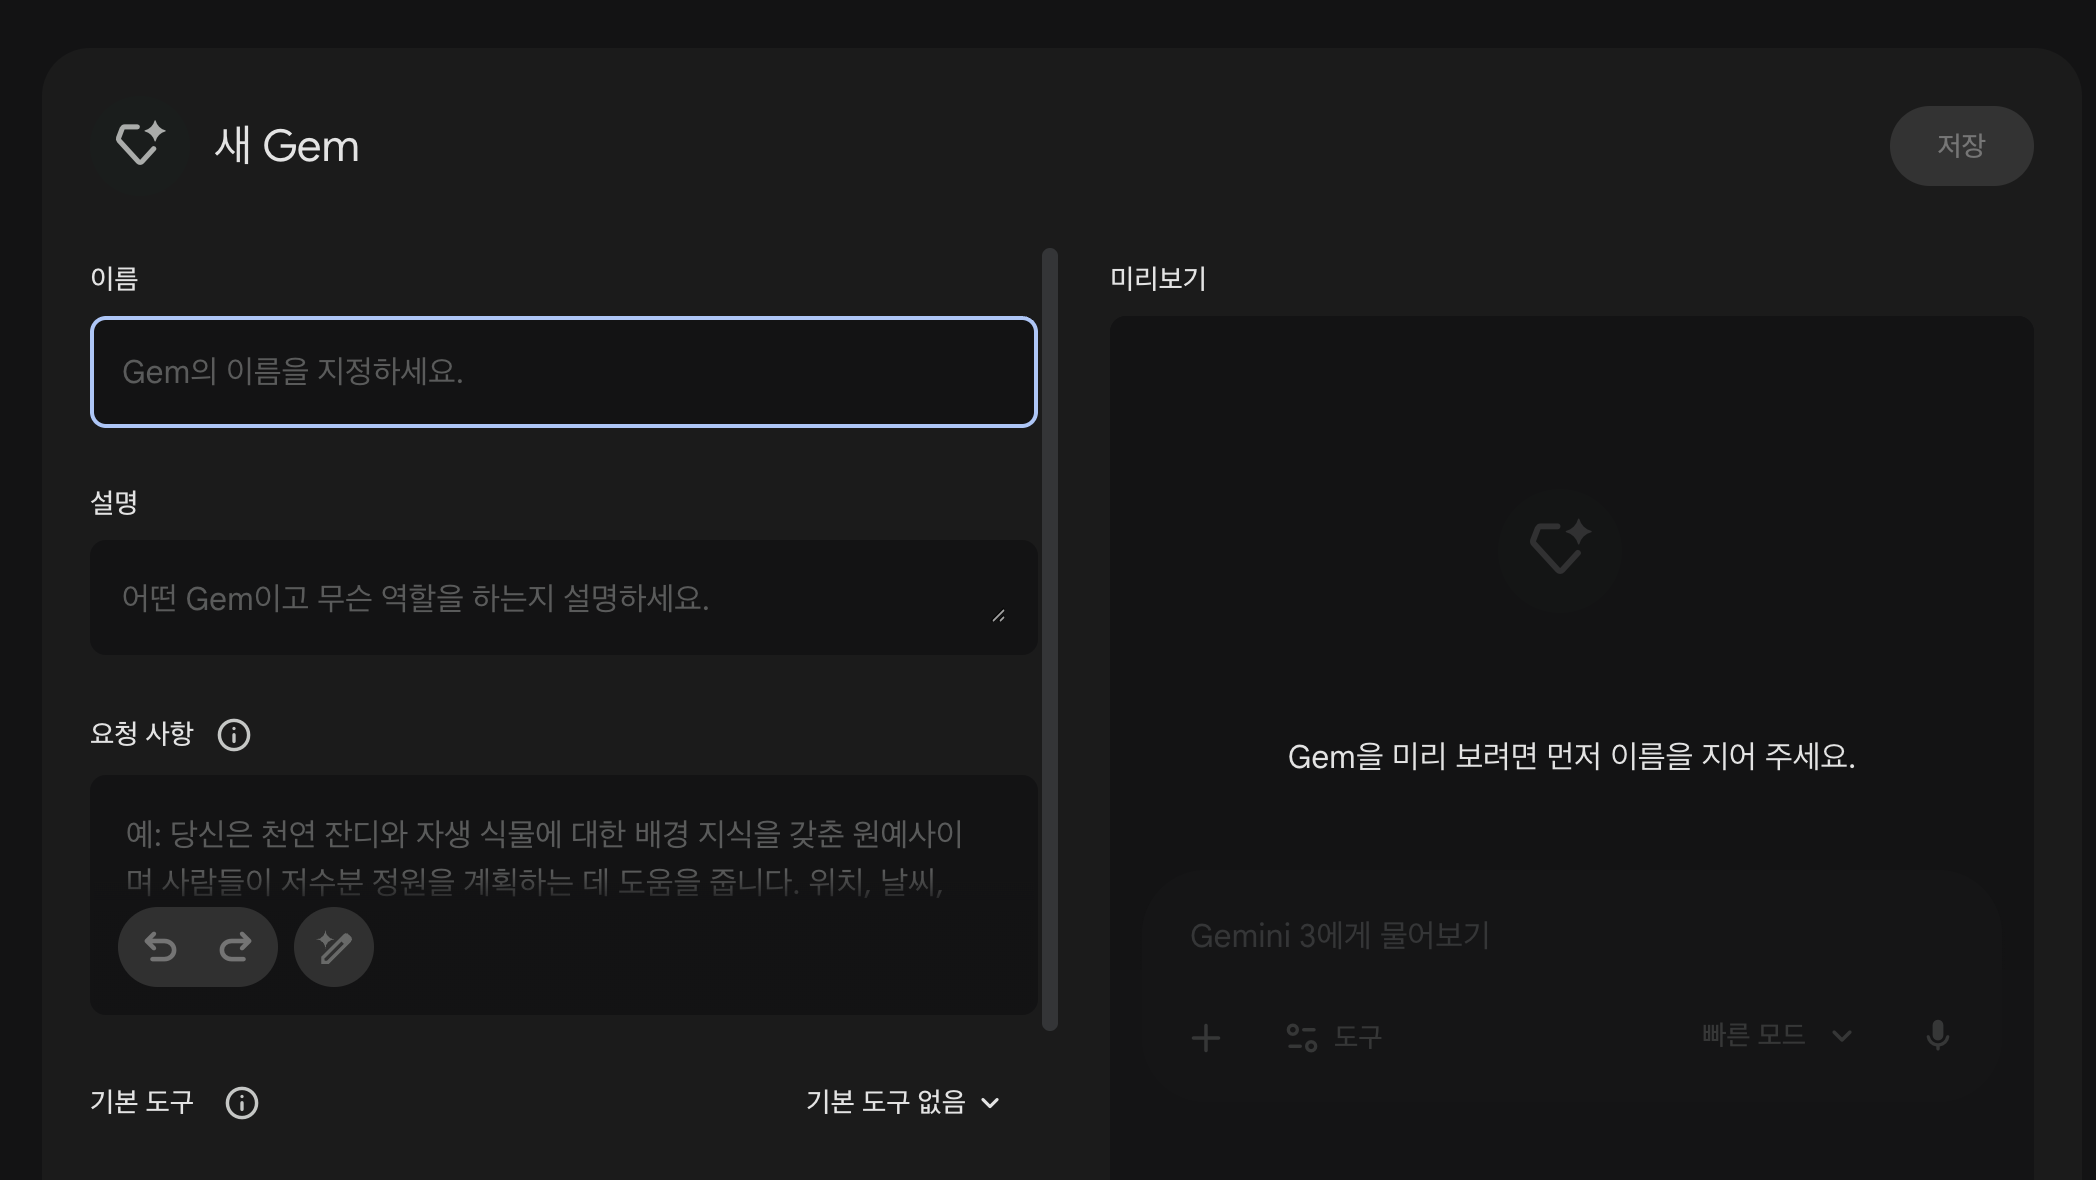This screenshot has height=1180, width=2096.
Task: Focus the Gem name input field
Action: click(x=563, y=372)
